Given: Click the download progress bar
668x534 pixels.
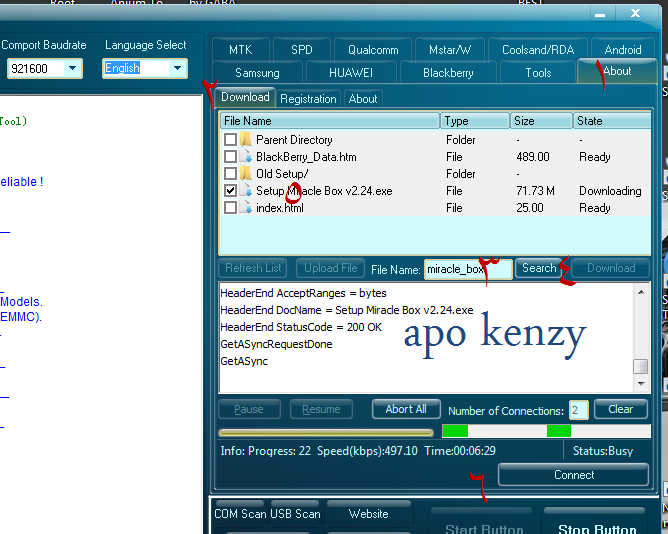Looking at the screenshot, I should (326, 433).
